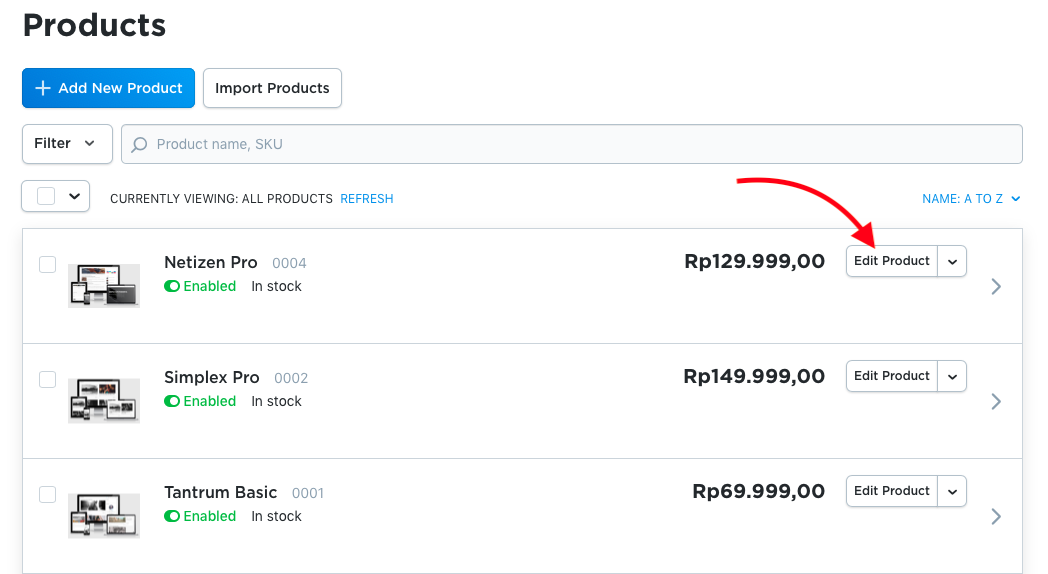Image resolution: width=1048 pixels, height=574 pixels.
Task: Check the Simplex Pro row checkbox
Action: tap(47, 380)
